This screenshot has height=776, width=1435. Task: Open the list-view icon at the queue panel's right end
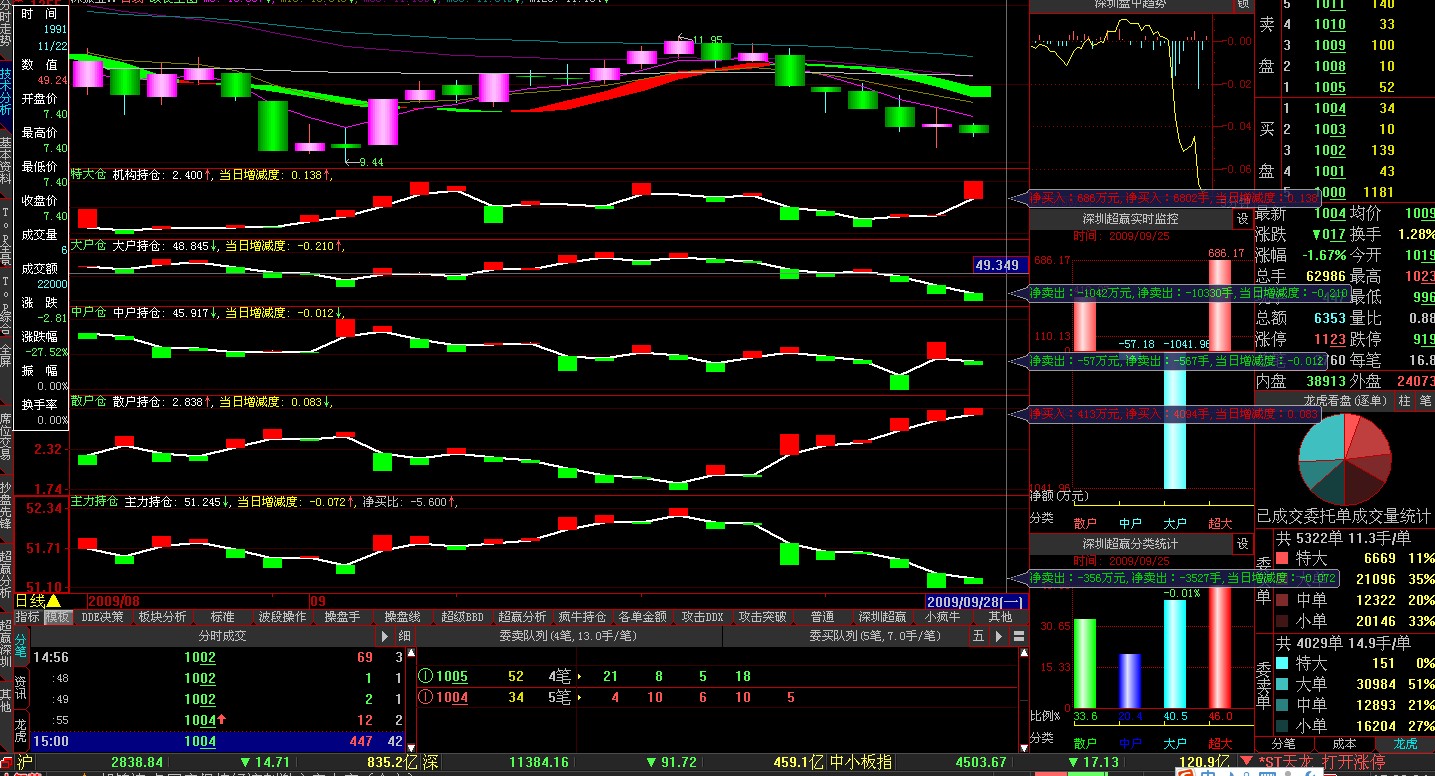1019,636
